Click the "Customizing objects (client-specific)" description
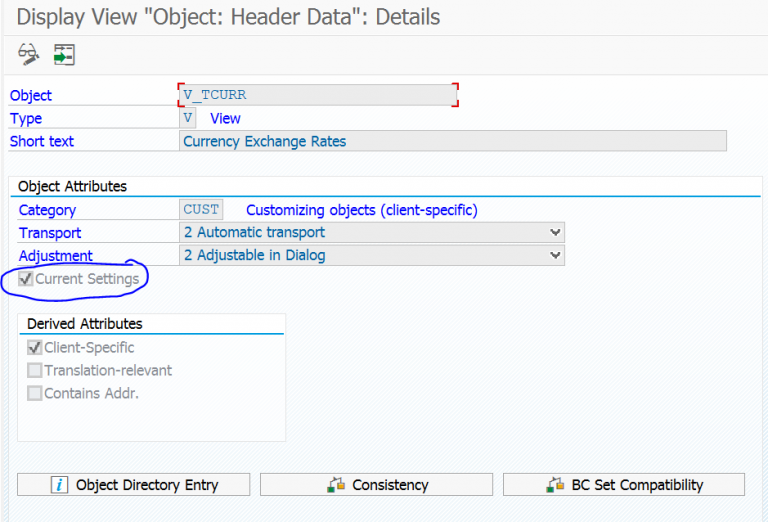This screenshot has width=768, height=522. click(x=361, y=210)
